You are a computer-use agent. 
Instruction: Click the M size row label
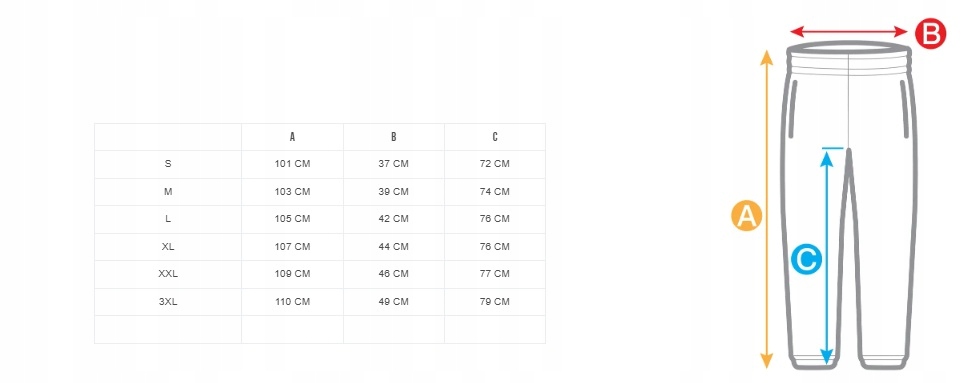pyautogui.click(x=168, y=192)
